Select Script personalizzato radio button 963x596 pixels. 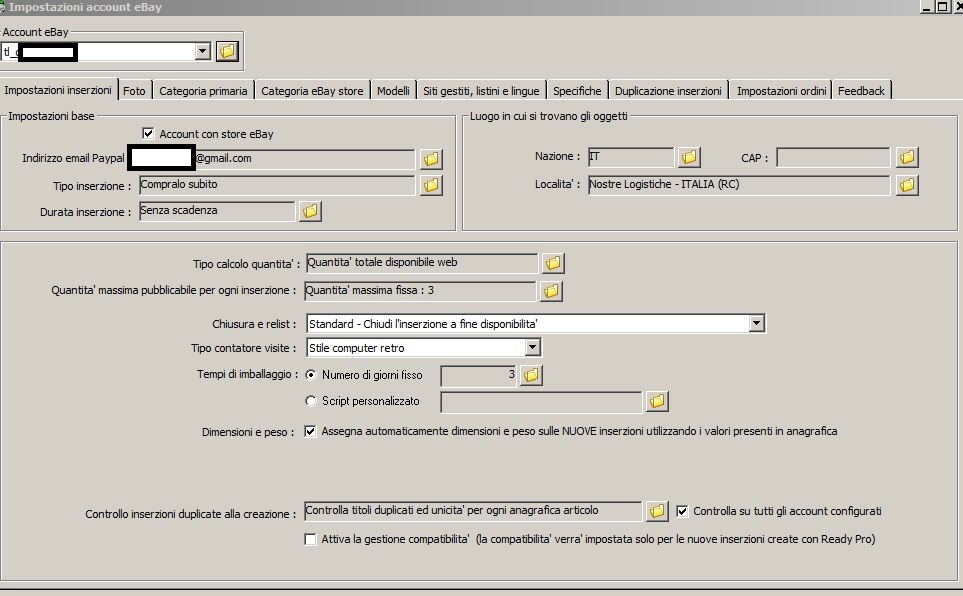pyautogui.click(x=311, y=401)
